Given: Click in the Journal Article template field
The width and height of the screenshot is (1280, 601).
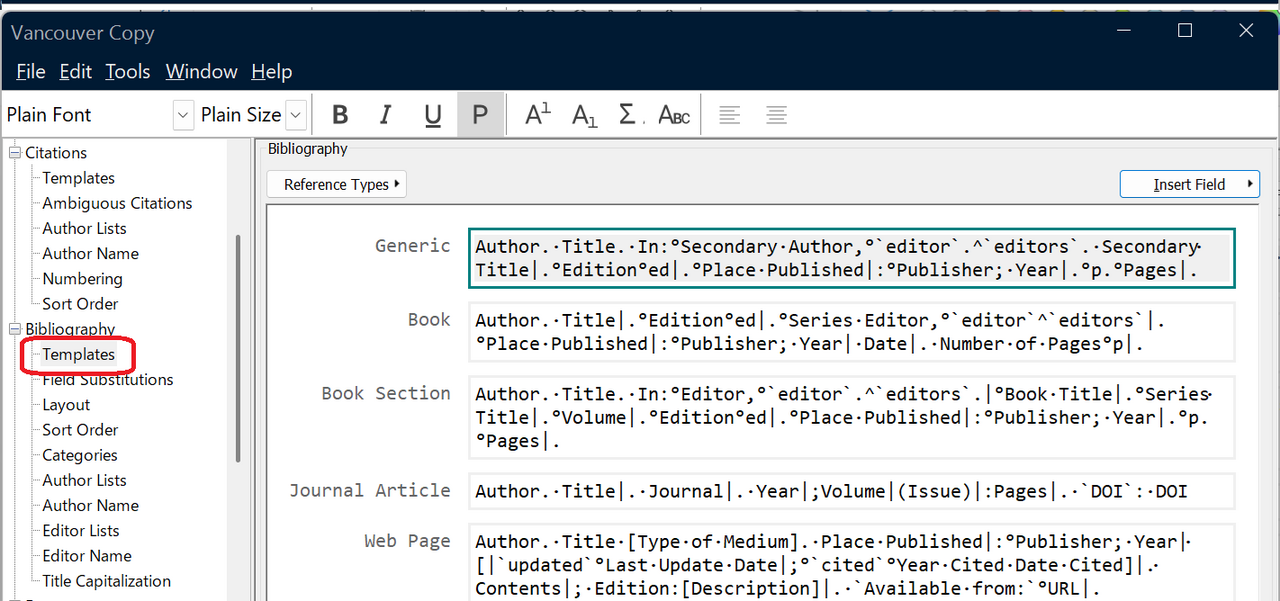Looking at the screenshot, I should tap(851, 491).
